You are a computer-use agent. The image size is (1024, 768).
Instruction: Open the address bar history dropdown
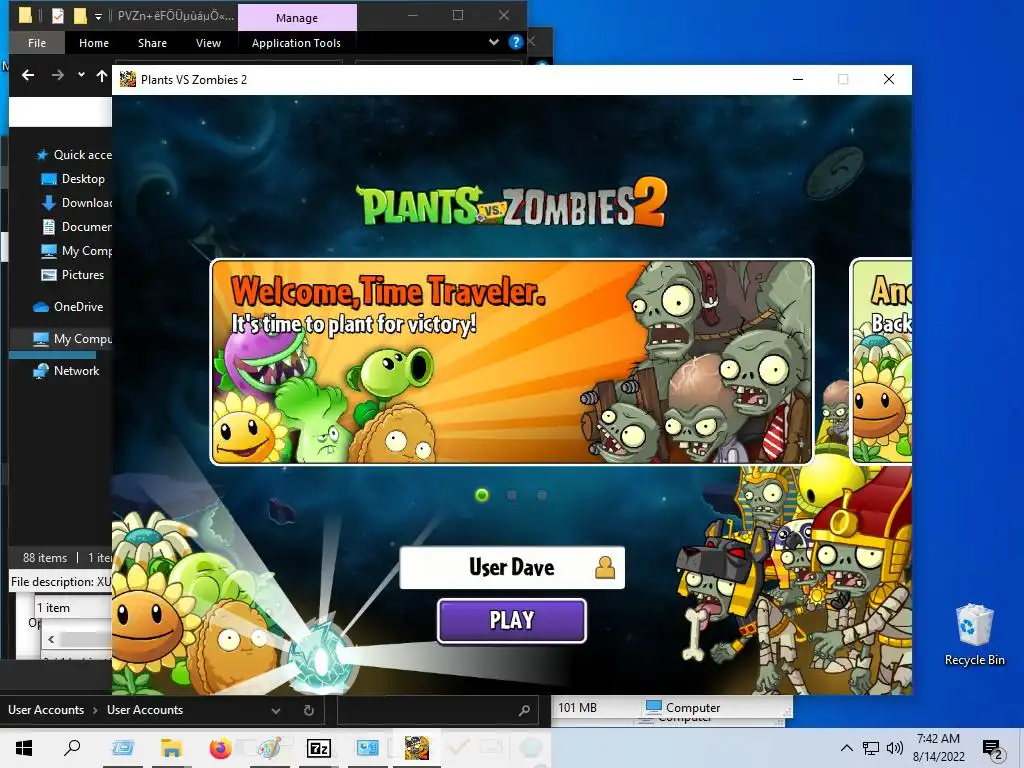(276, 711)
